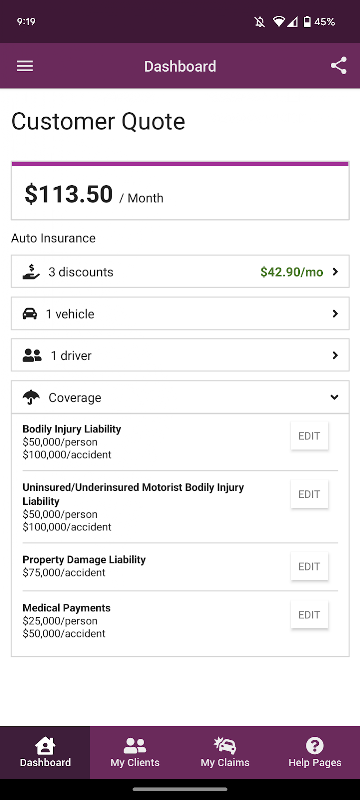Edit Uninsured/Underinsured Motorist coverage
Screen dimensions: 360x800
(309, 494)
